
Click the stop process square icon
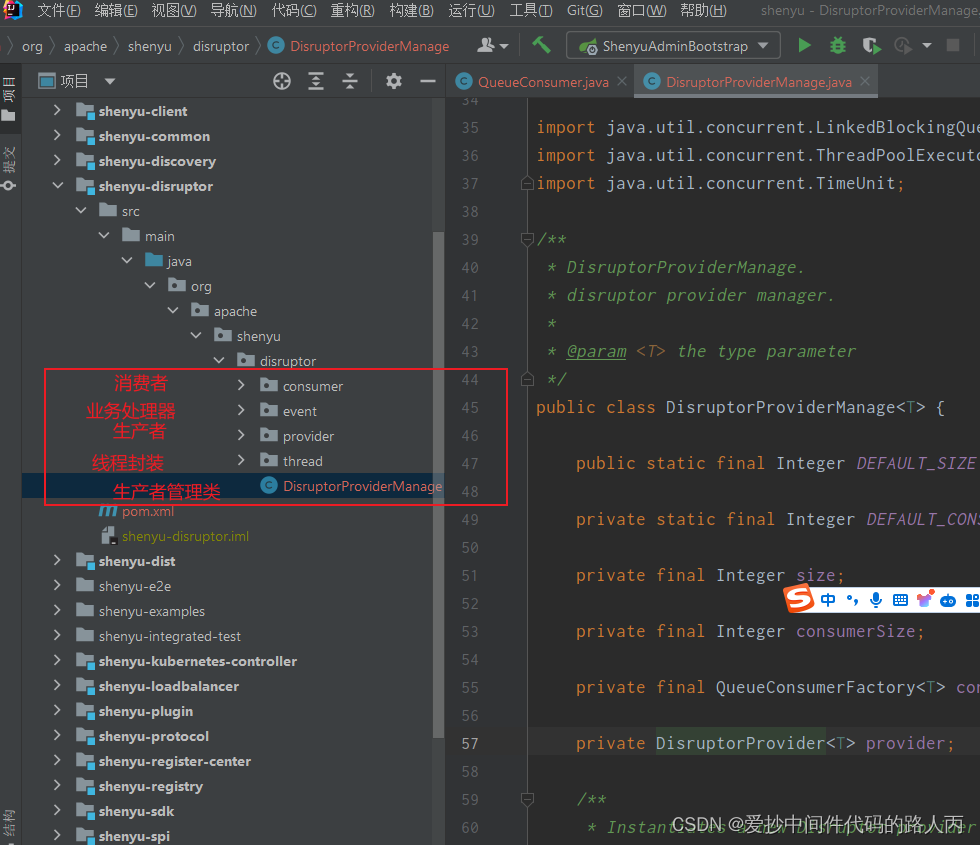click(x=952, y=45)
